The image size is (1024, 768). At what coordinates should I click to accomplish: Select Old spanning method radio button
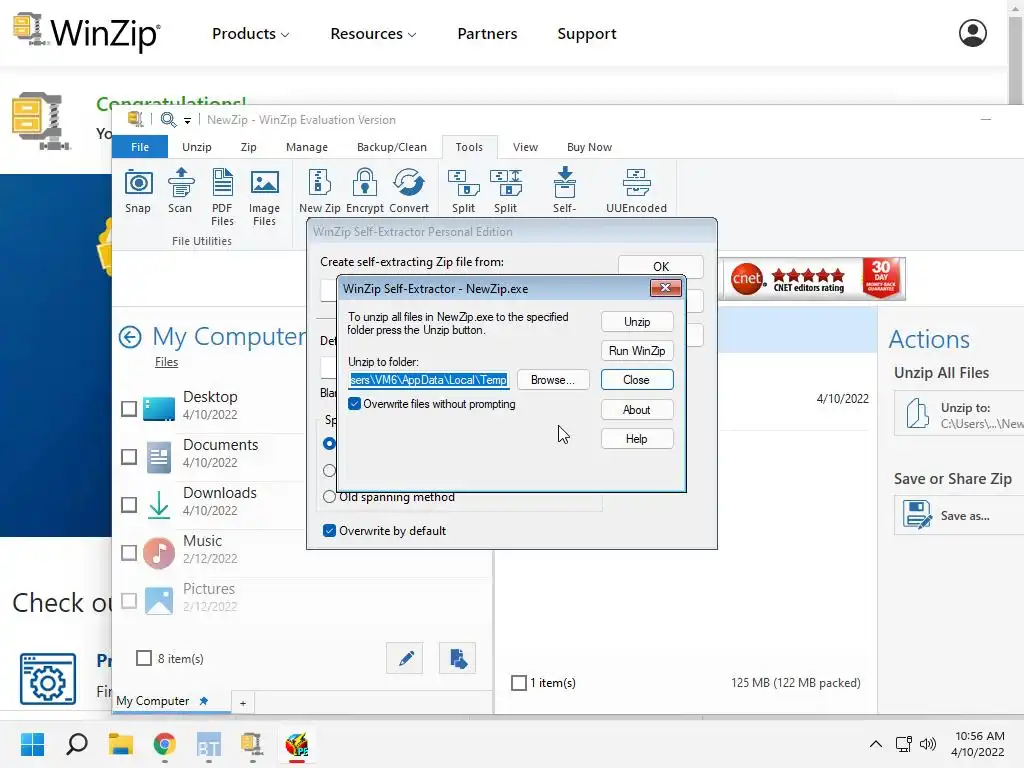(x=330, y=496)
